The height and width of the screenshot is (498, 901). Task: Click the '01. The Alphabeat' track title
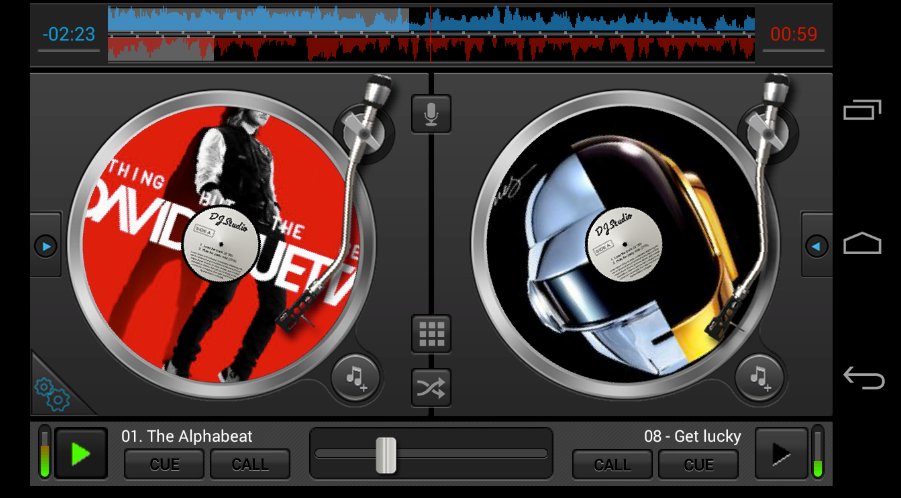click(x=187, y=437)
